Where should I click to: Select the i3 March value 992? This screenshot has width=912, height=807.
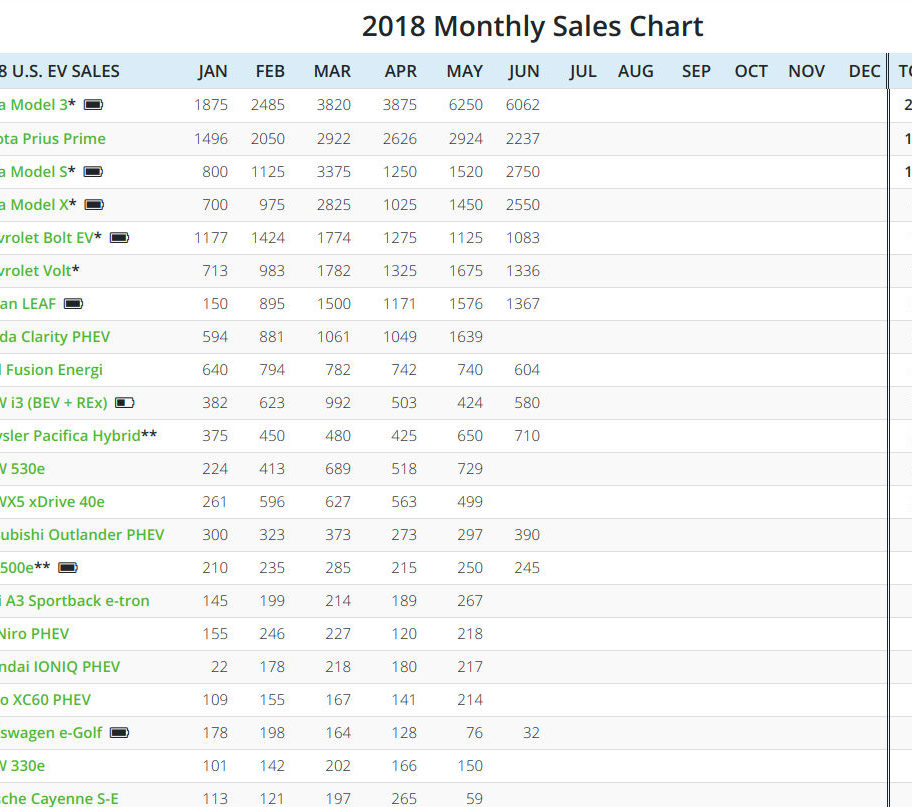click(338, 403)
